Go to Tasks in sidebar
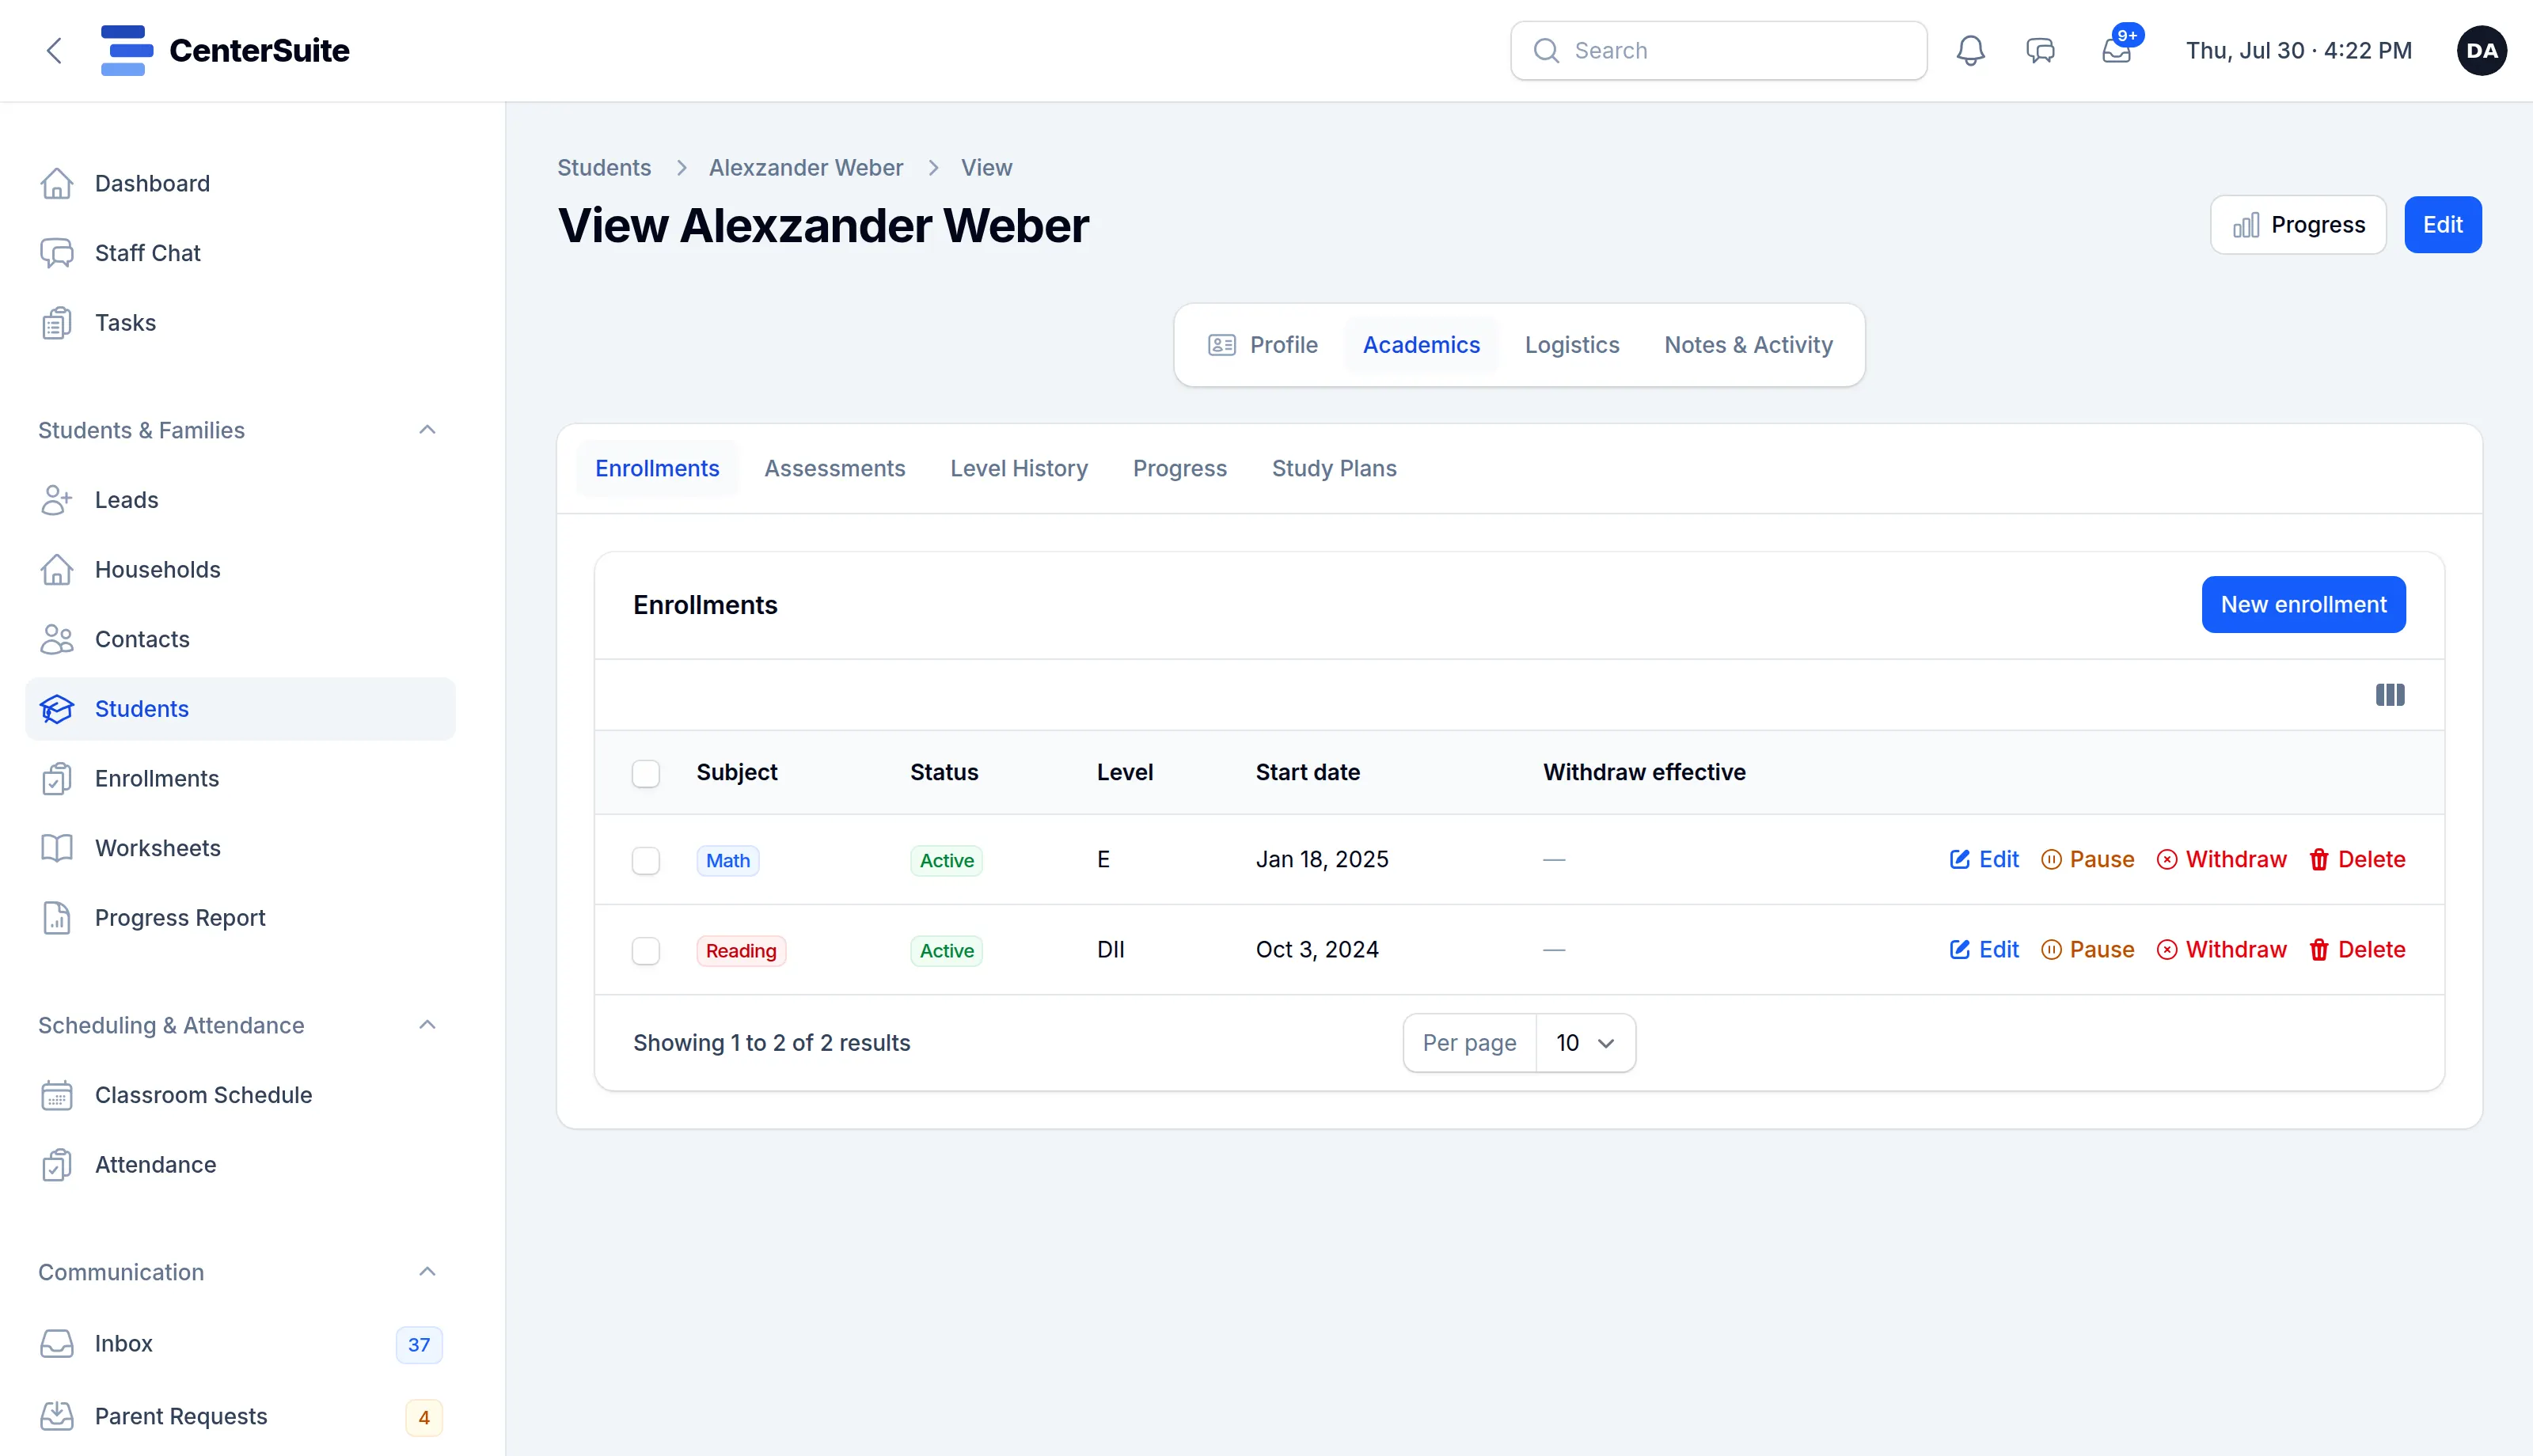Image resolution: width=2533 pixels, height=1456 pixels. tap(240, 323)
